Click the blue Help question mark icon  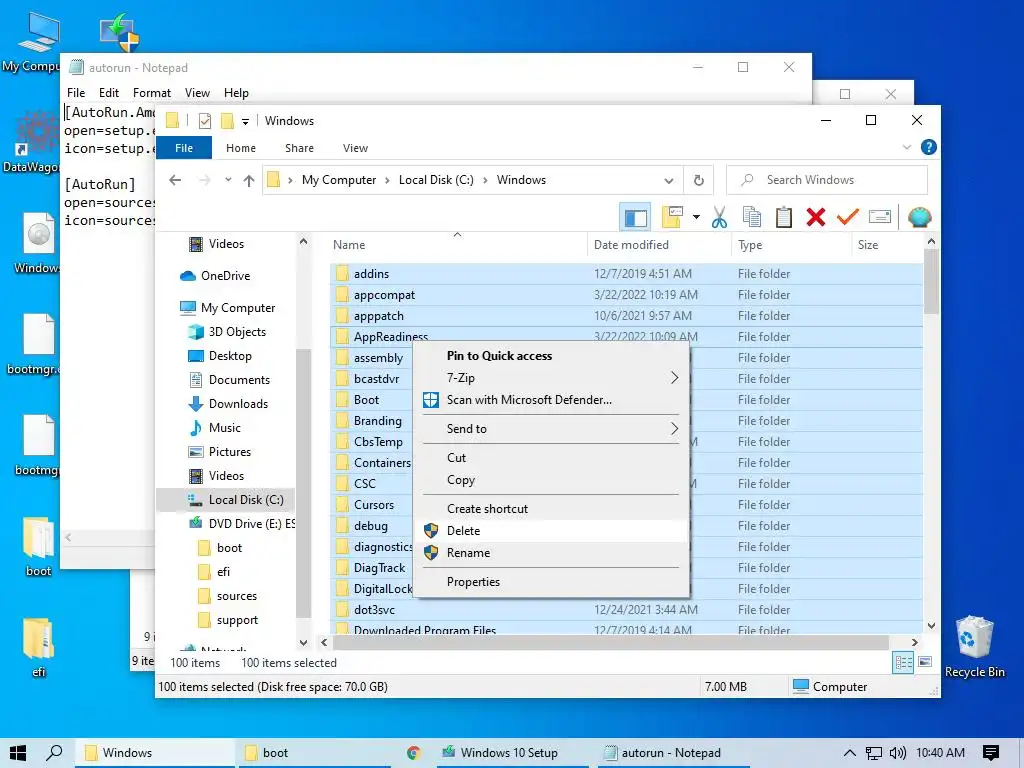(x=929, y=148)
